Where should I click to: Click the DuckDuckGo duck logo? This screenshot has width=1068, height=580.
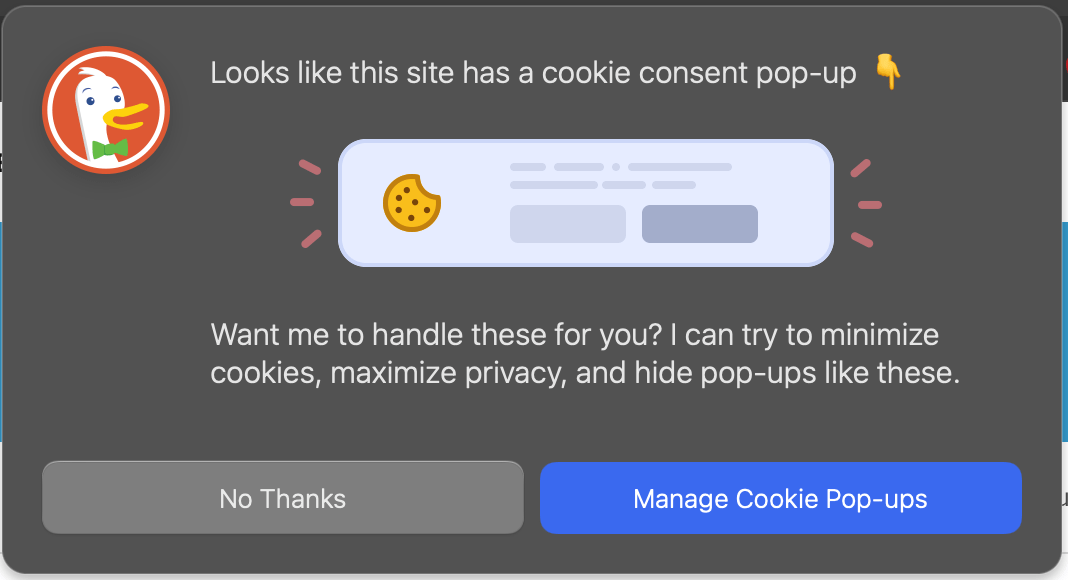(x=106, y=110)
